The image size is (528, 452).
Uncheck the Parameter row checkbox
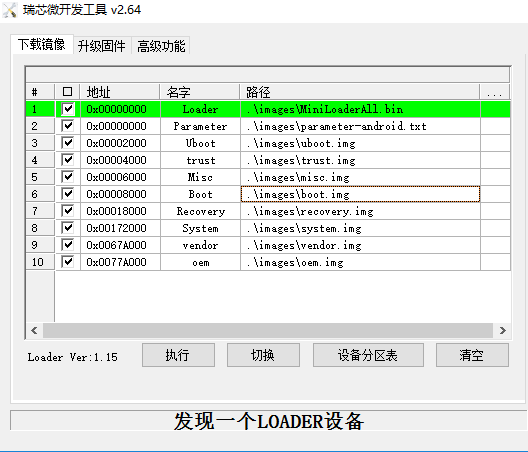coord(68,126)
